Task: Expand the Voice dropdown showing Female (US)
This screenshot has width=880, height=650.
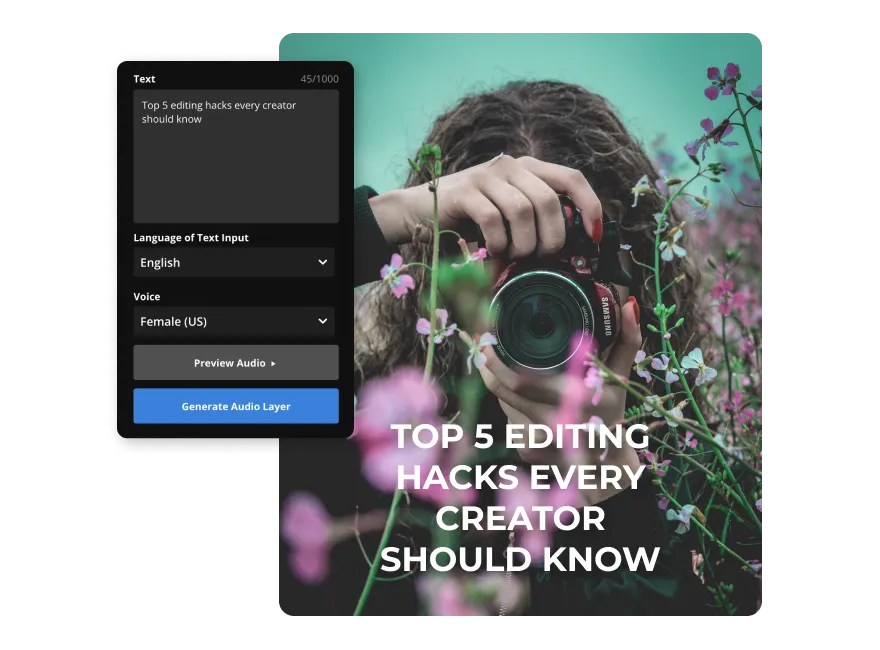Action: point(234,322)
